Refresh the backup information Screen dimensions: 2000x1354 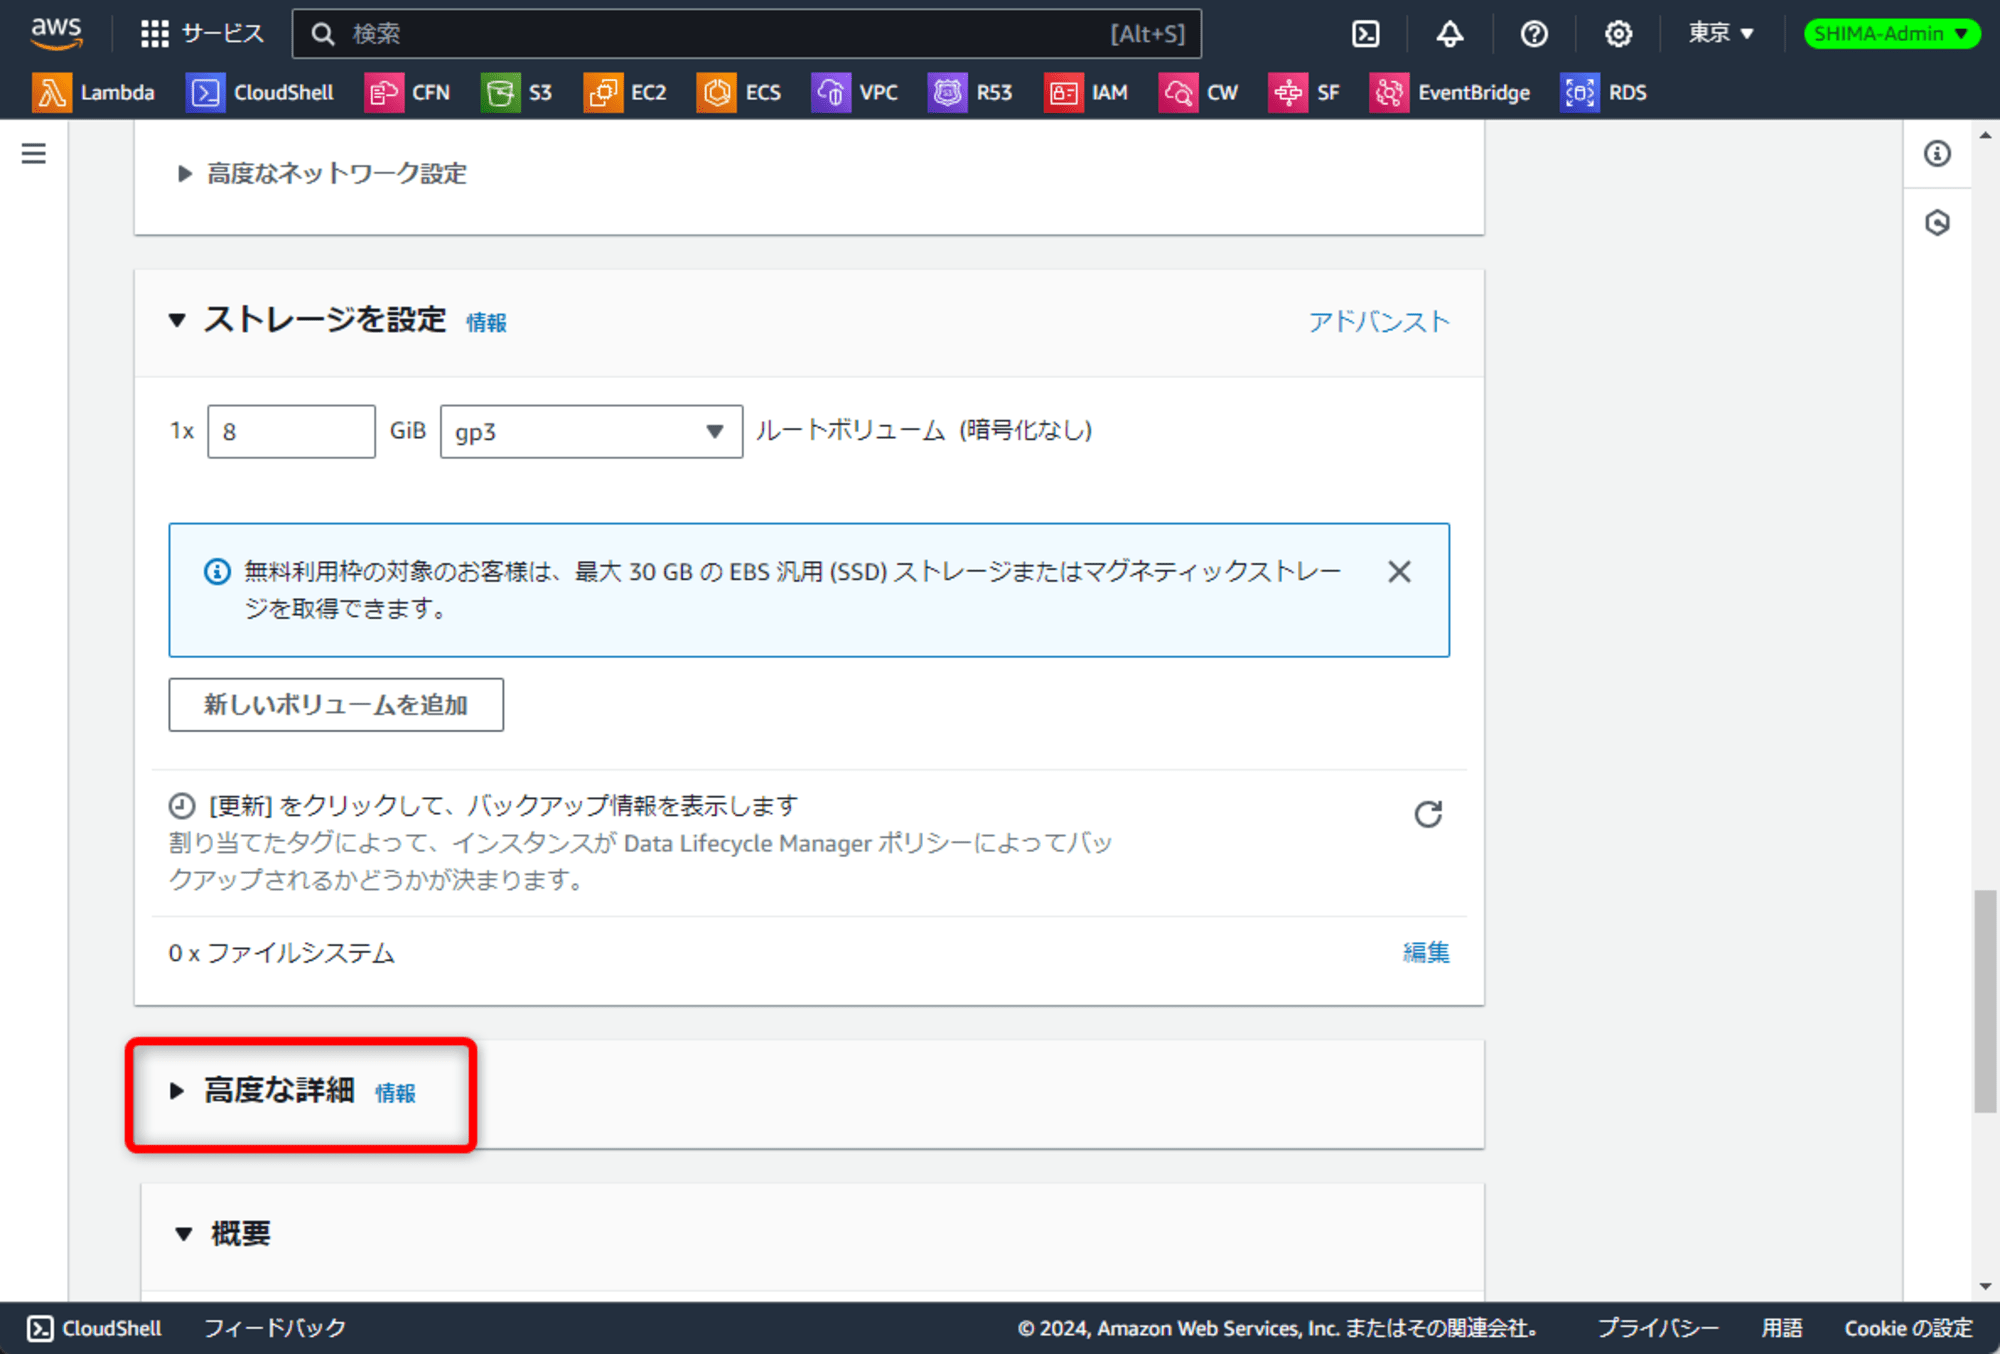tap(1428, 814)
